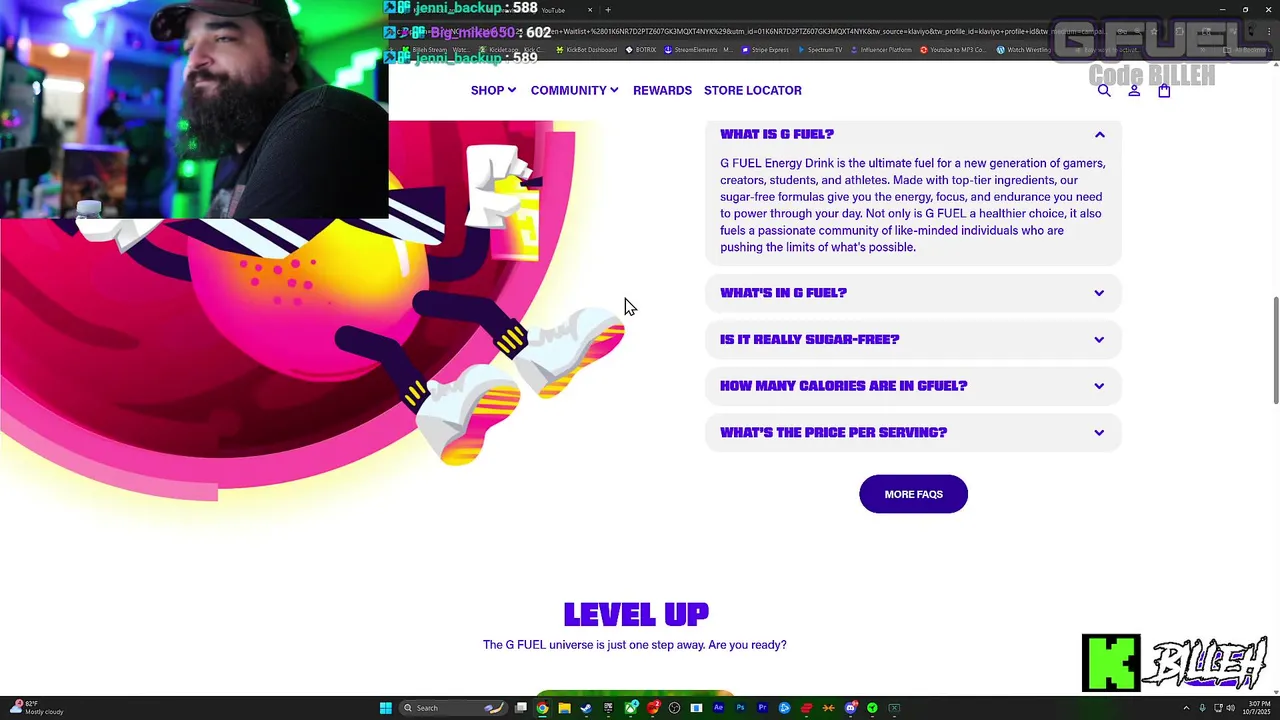Open the Windows Start menu
Screen dimensions: 1280x720
[x=386, y=708]
